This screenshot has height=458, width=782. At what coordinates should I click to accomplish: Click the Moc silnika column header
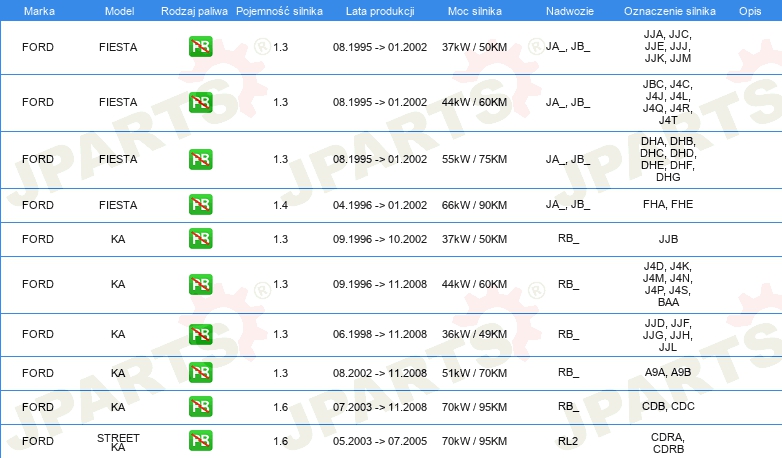click(x=474, y=11)
